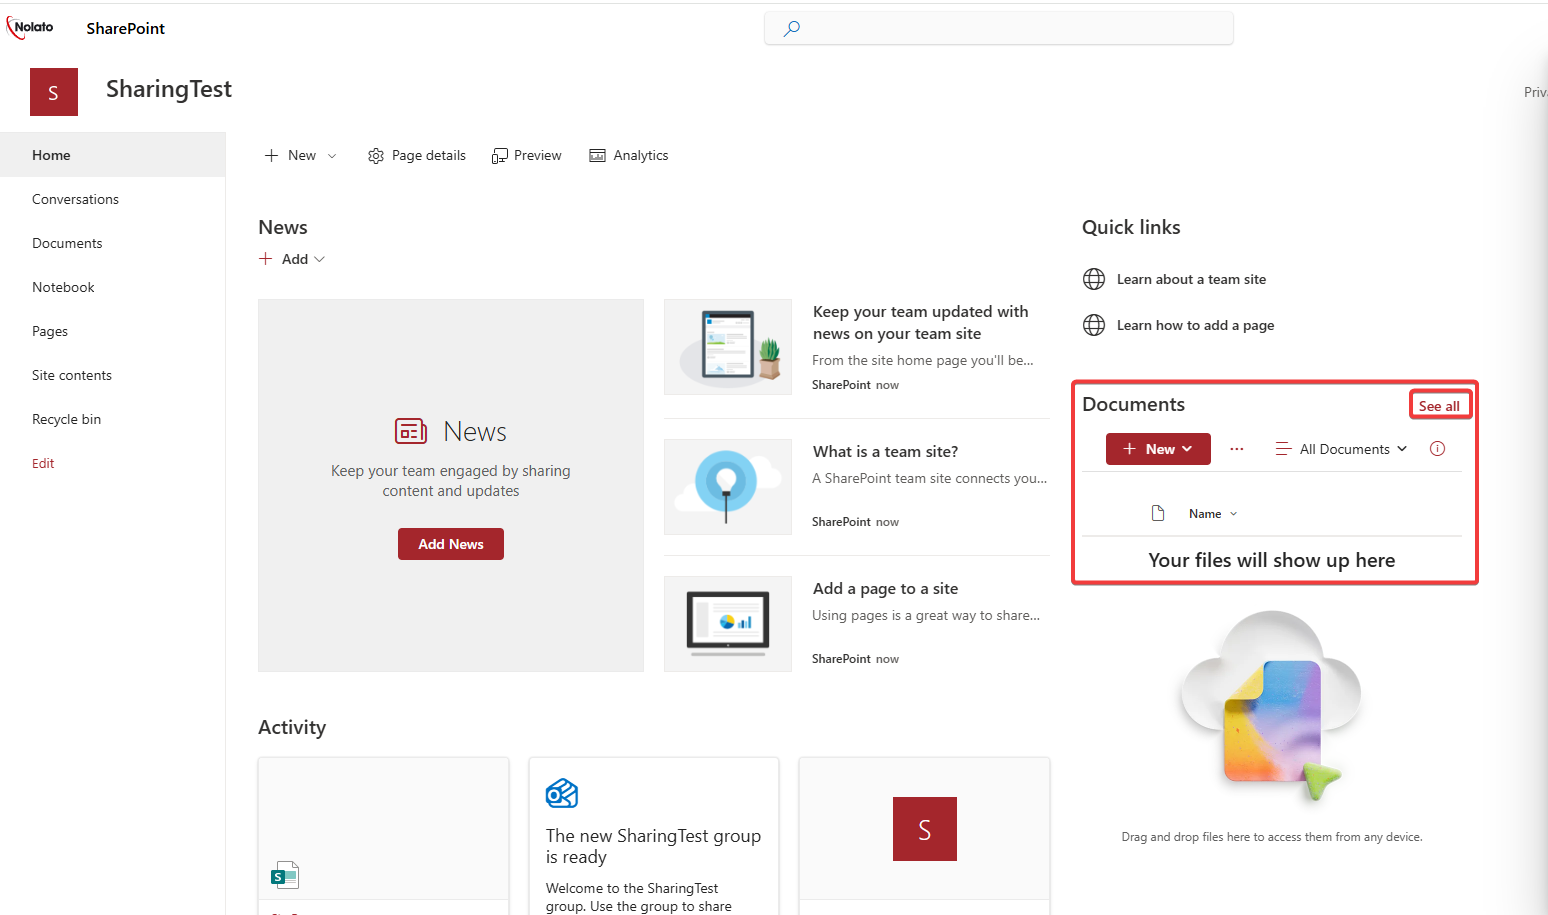Click the Add News button
The image size is (1548, 915).
pyautogui.click(x=451, y=544)
